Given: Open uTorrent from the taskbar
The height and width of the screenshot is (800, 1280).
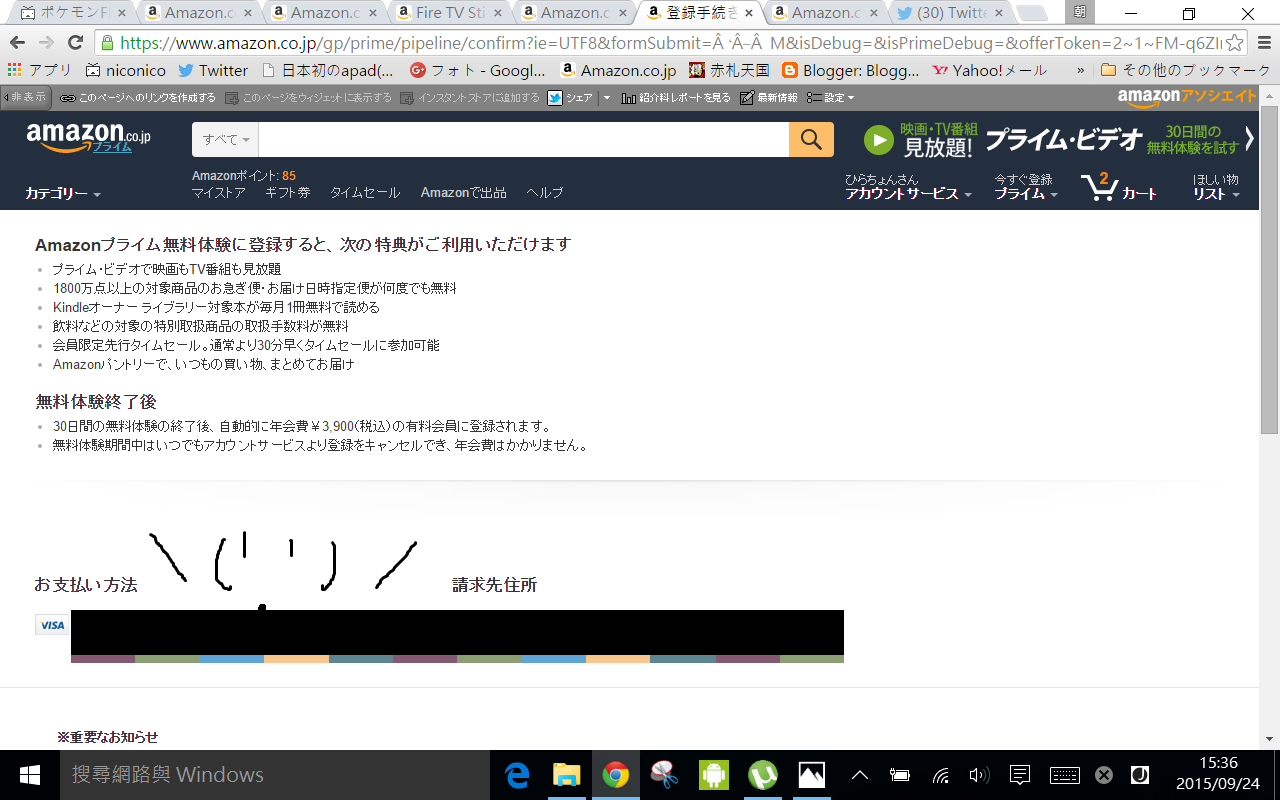Looking at the screenshot, I should click(763, 775).
